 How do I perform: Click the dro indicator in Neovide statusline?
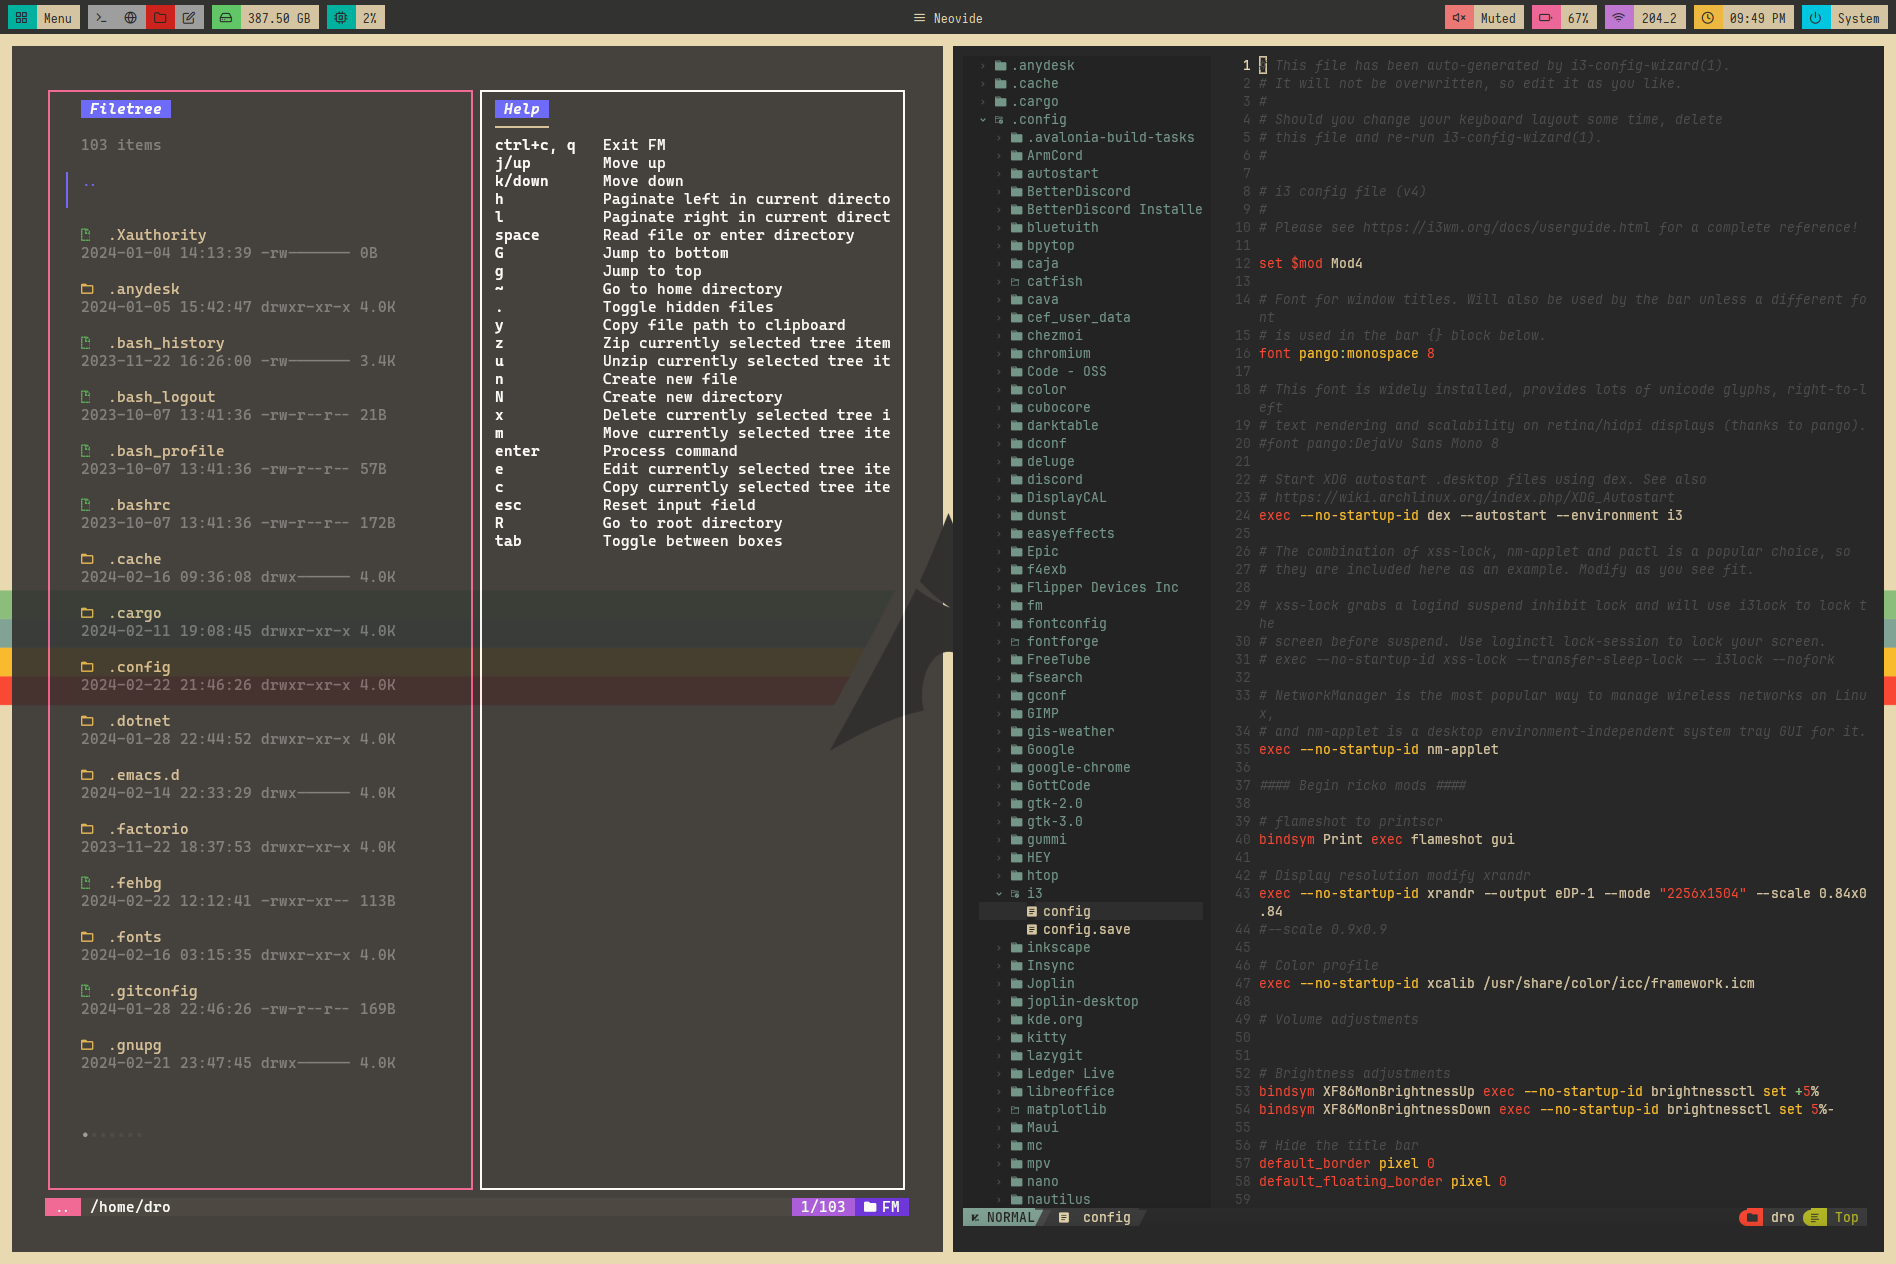(x=1782, y=1217)
